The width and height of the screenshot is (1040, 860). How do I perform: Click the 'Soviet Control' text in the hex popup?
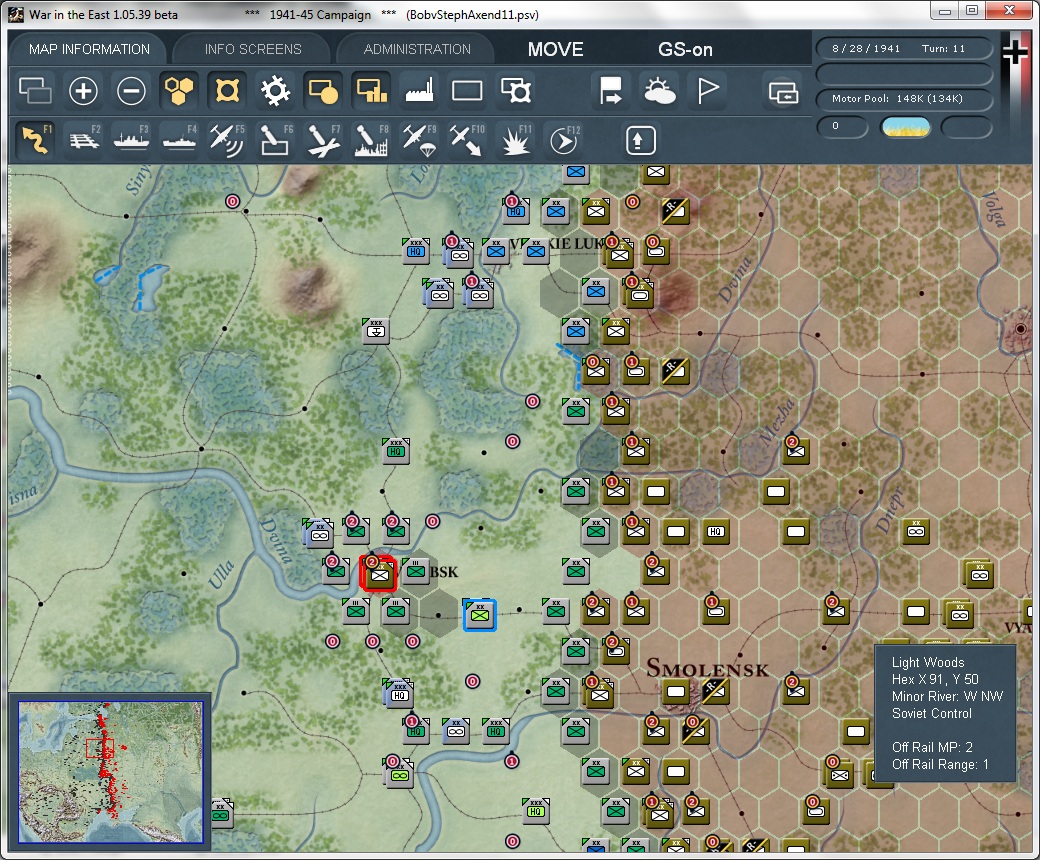931,713
